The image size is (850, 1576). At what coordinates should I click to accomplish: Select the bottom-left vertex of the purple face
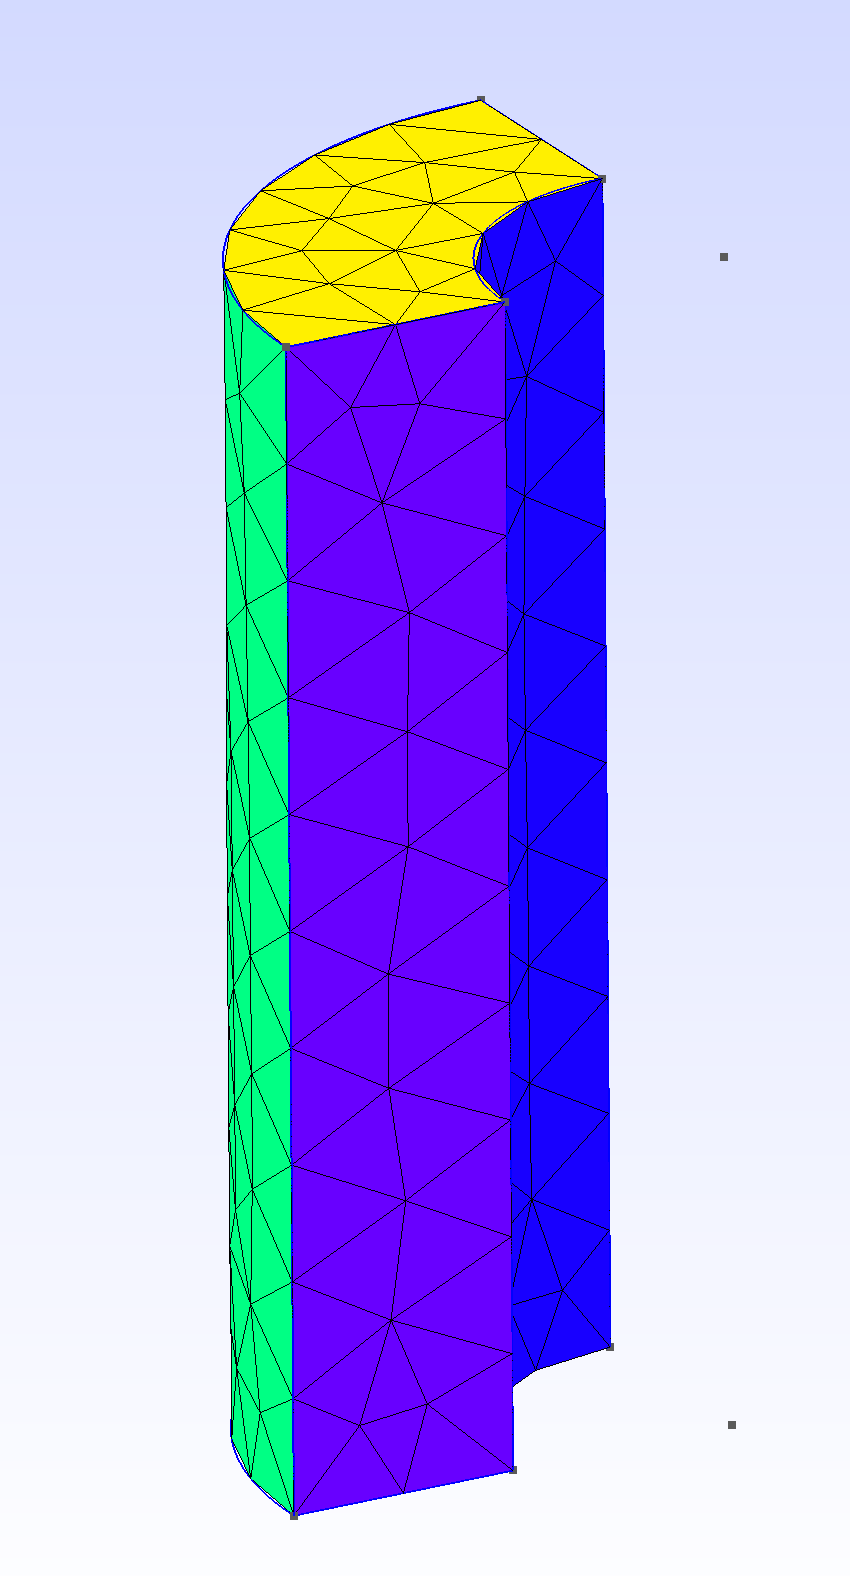(294, 1516)
